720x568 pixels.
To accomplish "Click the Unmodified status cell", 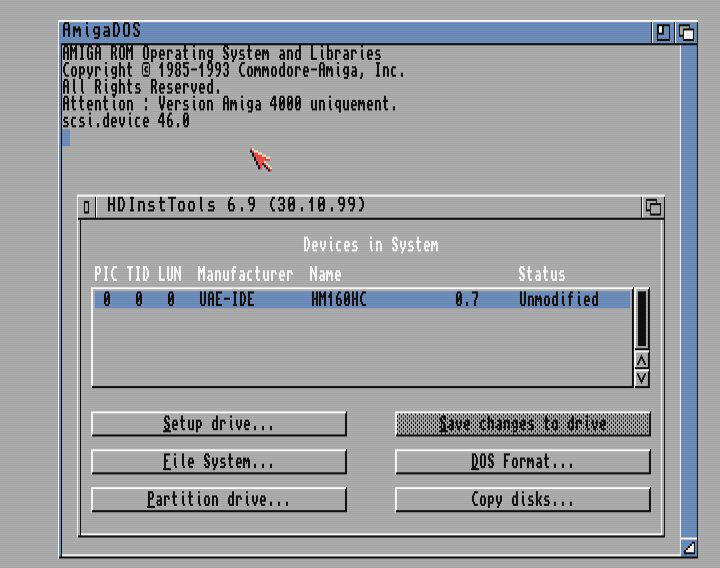I will tap(559, 299).
